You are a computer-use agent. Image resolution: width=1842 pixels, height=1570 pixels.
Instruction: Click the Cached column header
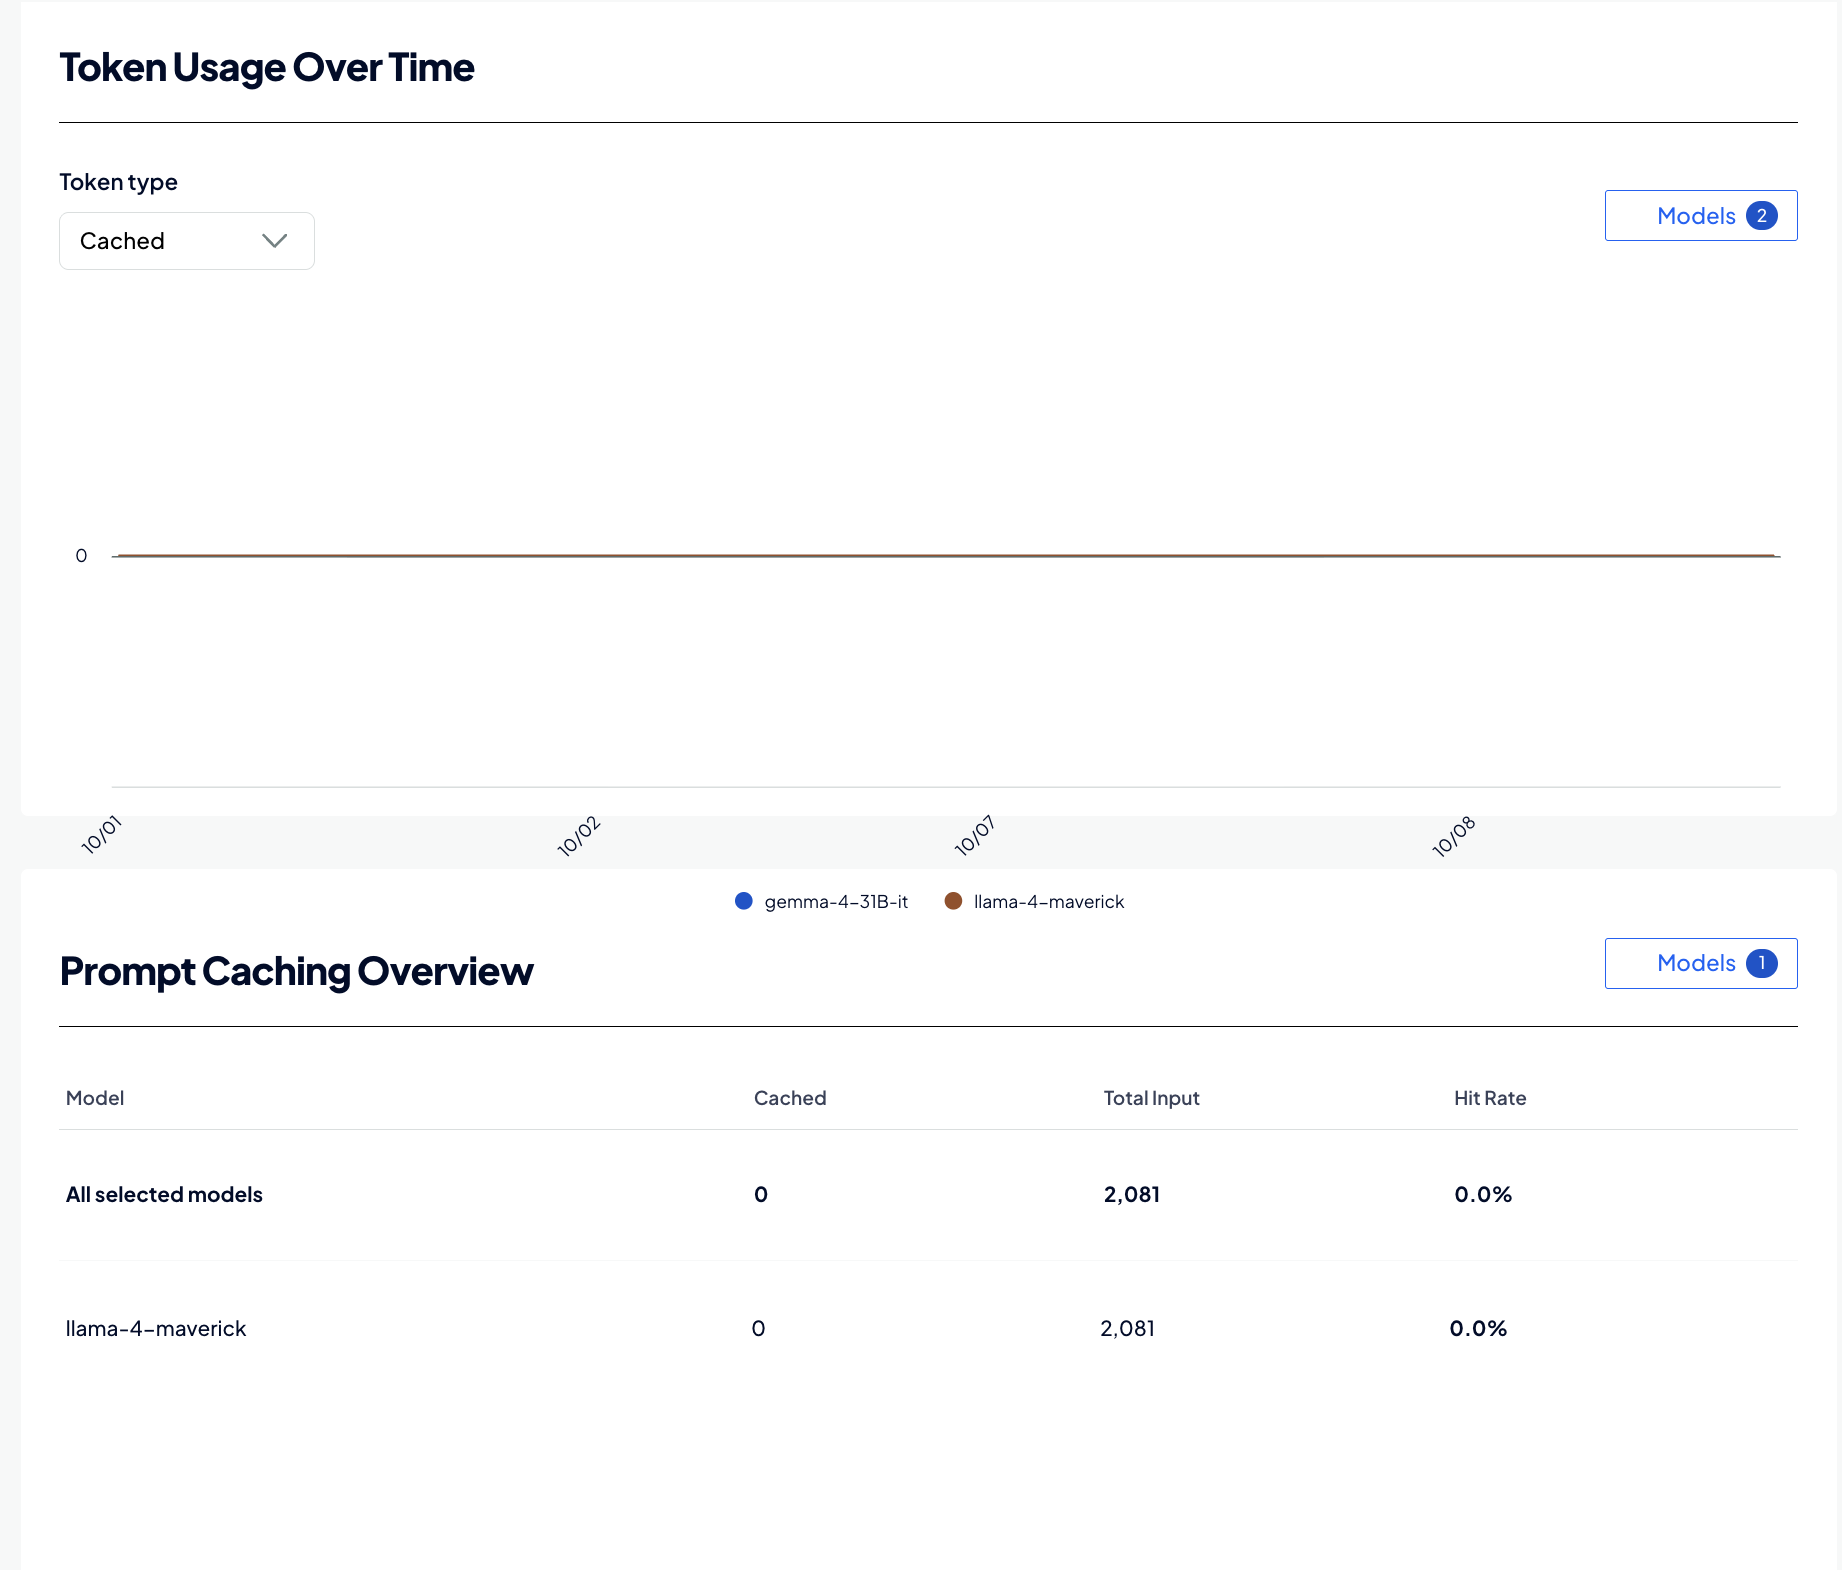click(790, 1098)
